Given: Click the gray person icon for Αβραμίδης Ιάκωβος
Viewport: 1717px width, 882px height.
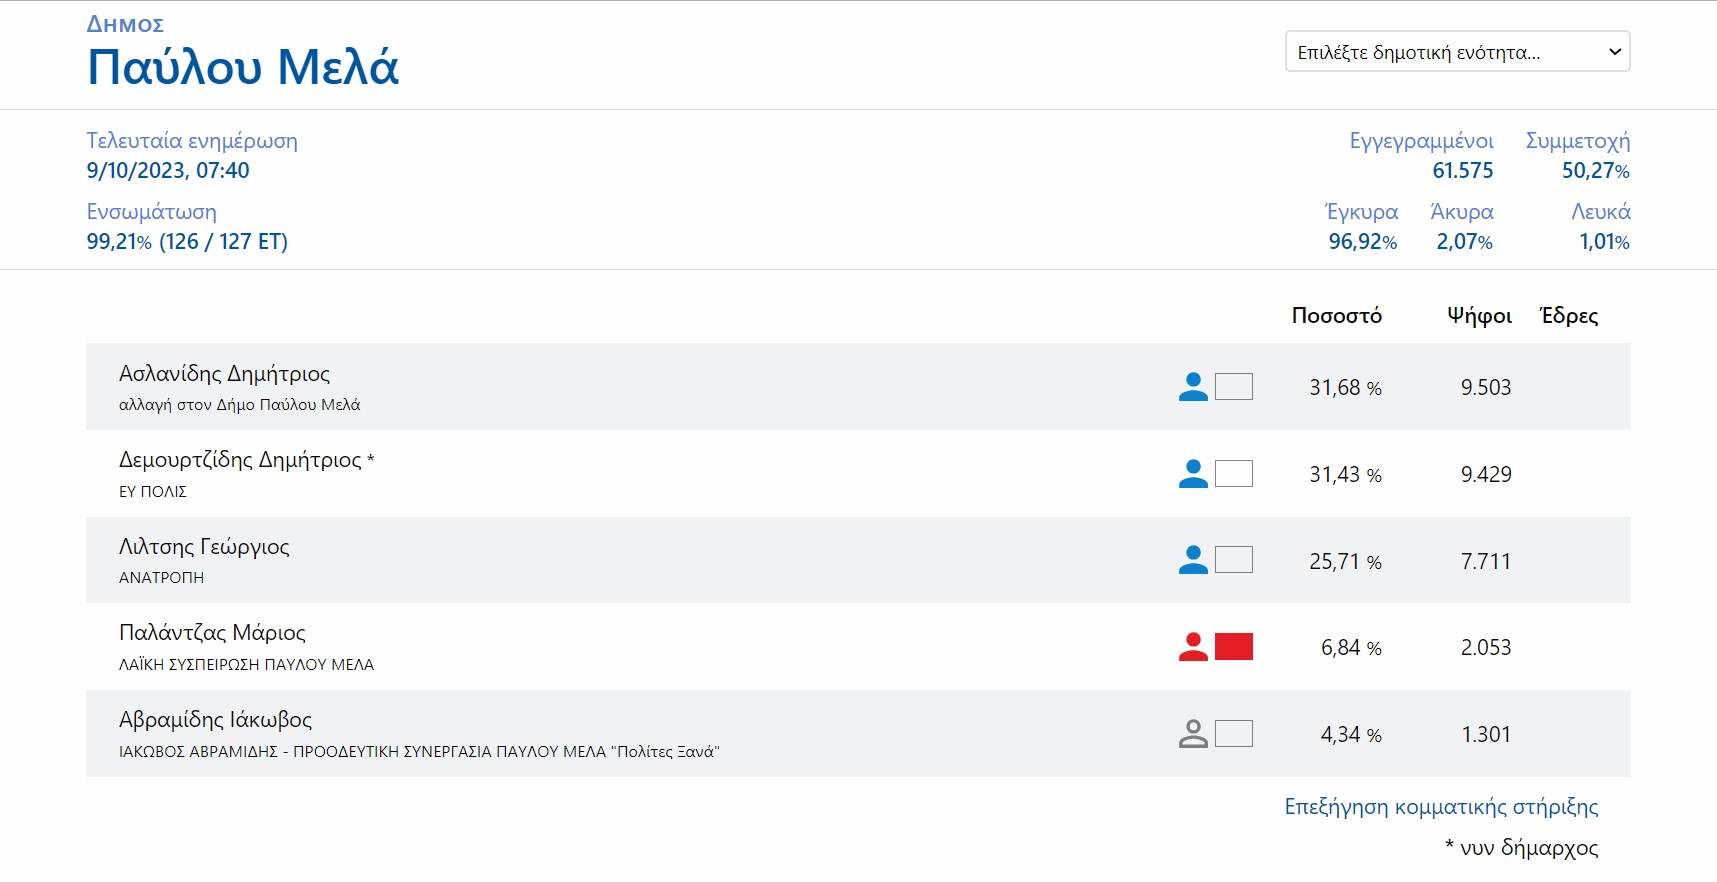Looking at the screenshot, I should pos(1193,734).
